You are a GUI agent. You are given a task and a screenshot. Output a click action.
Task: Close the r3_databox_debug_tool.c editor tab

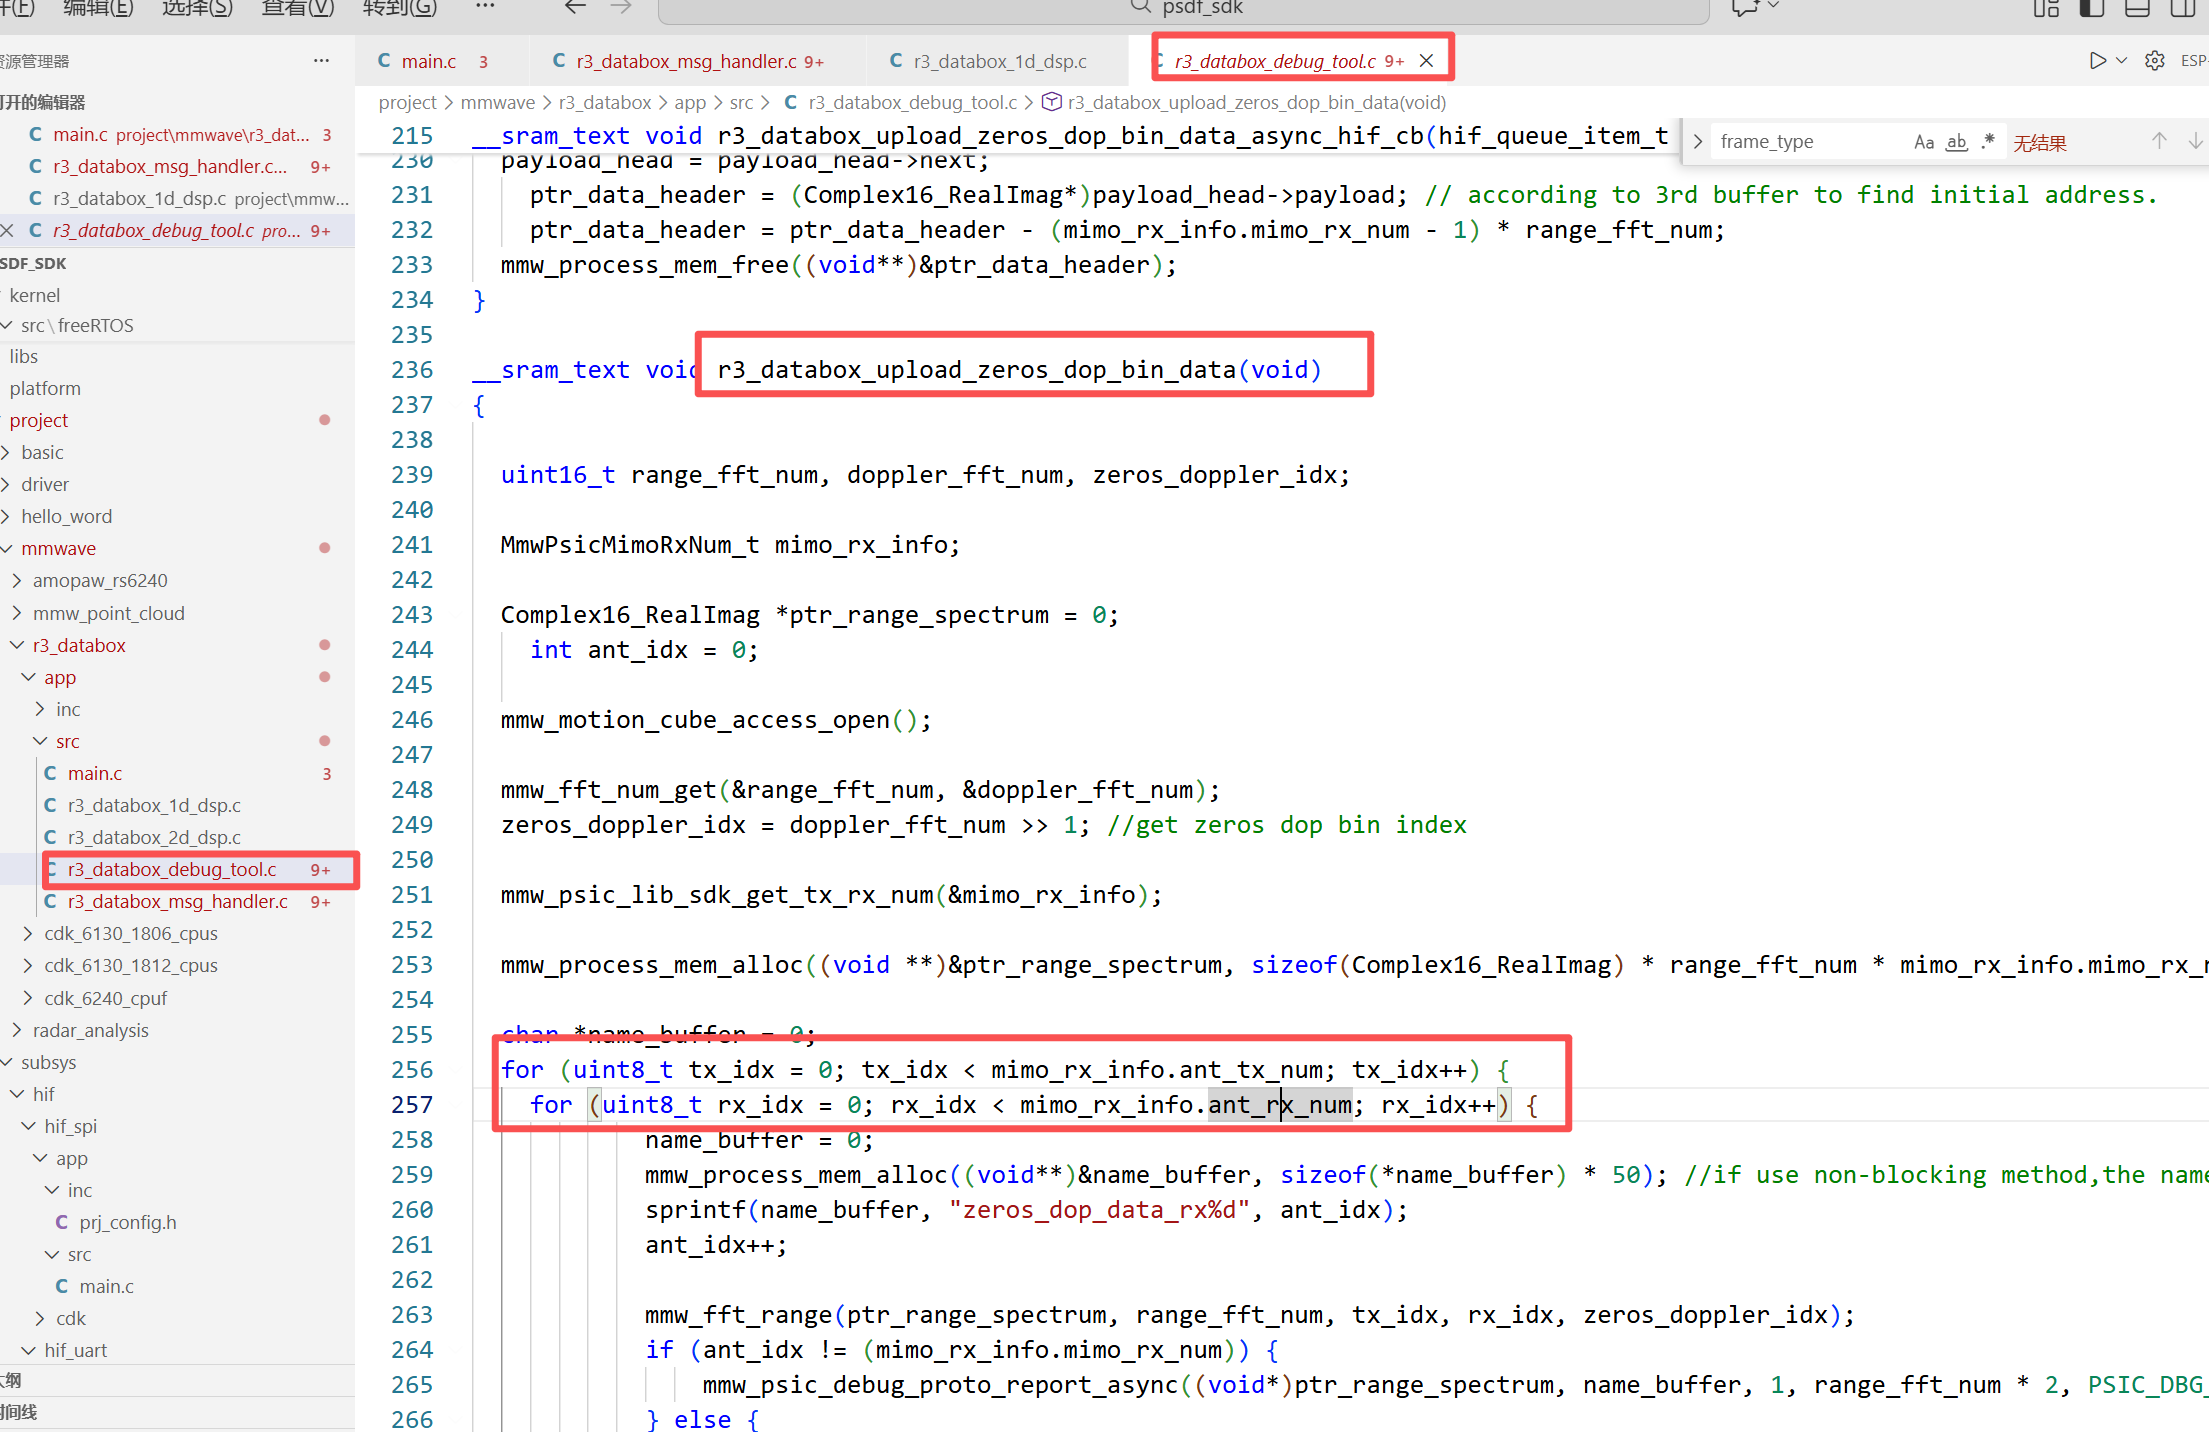pyautogui.click(x=1427, y=61)
